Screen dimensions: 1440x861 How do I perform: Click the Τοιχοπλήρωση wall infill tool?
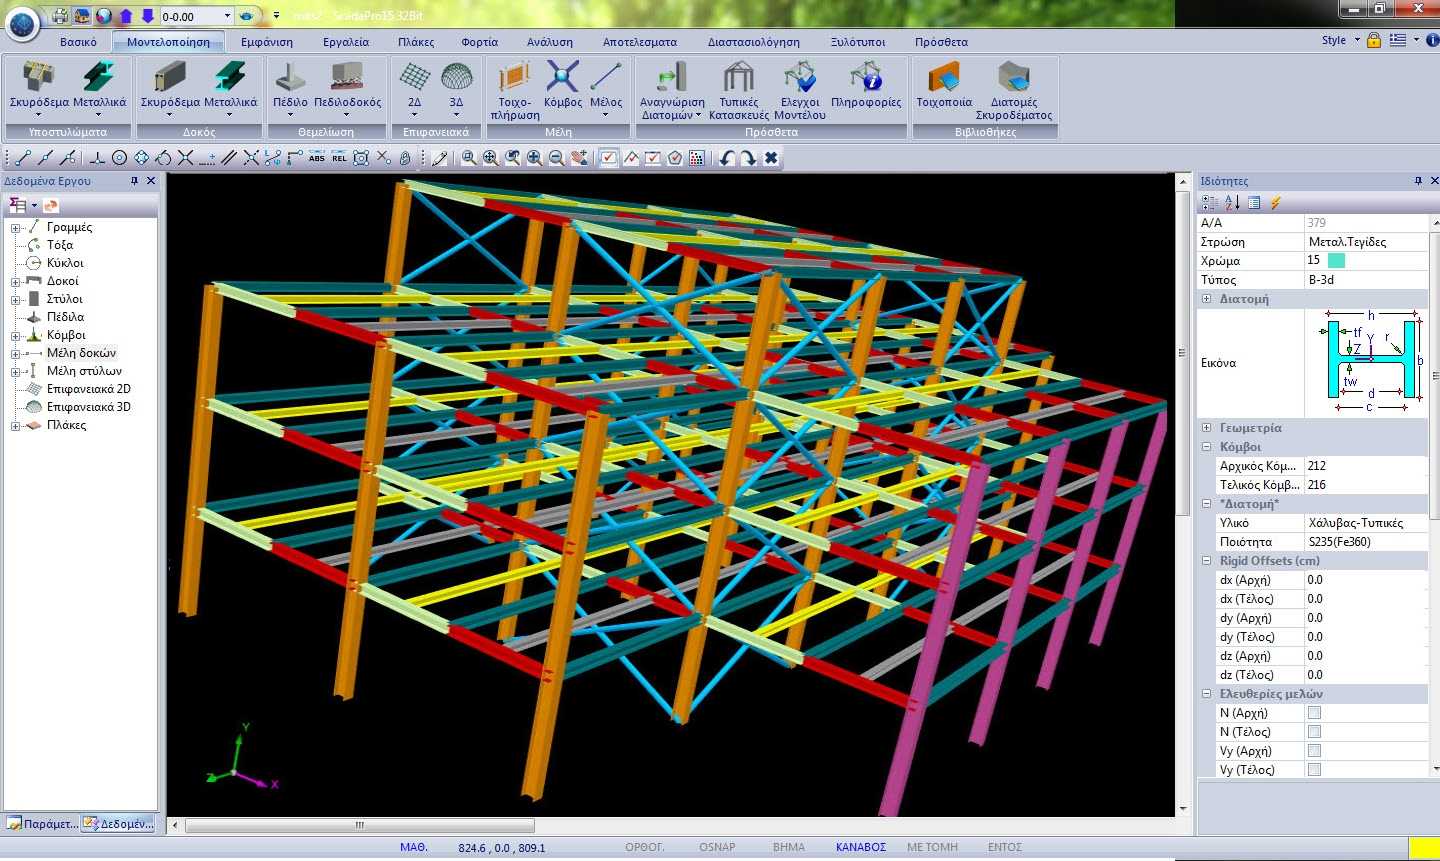click(x=515, y=90)
